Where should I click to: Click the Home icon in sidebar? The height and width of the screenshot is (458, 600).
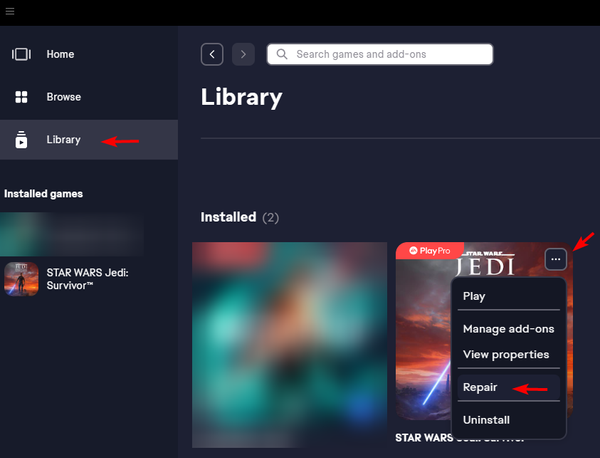coord(21,54)
